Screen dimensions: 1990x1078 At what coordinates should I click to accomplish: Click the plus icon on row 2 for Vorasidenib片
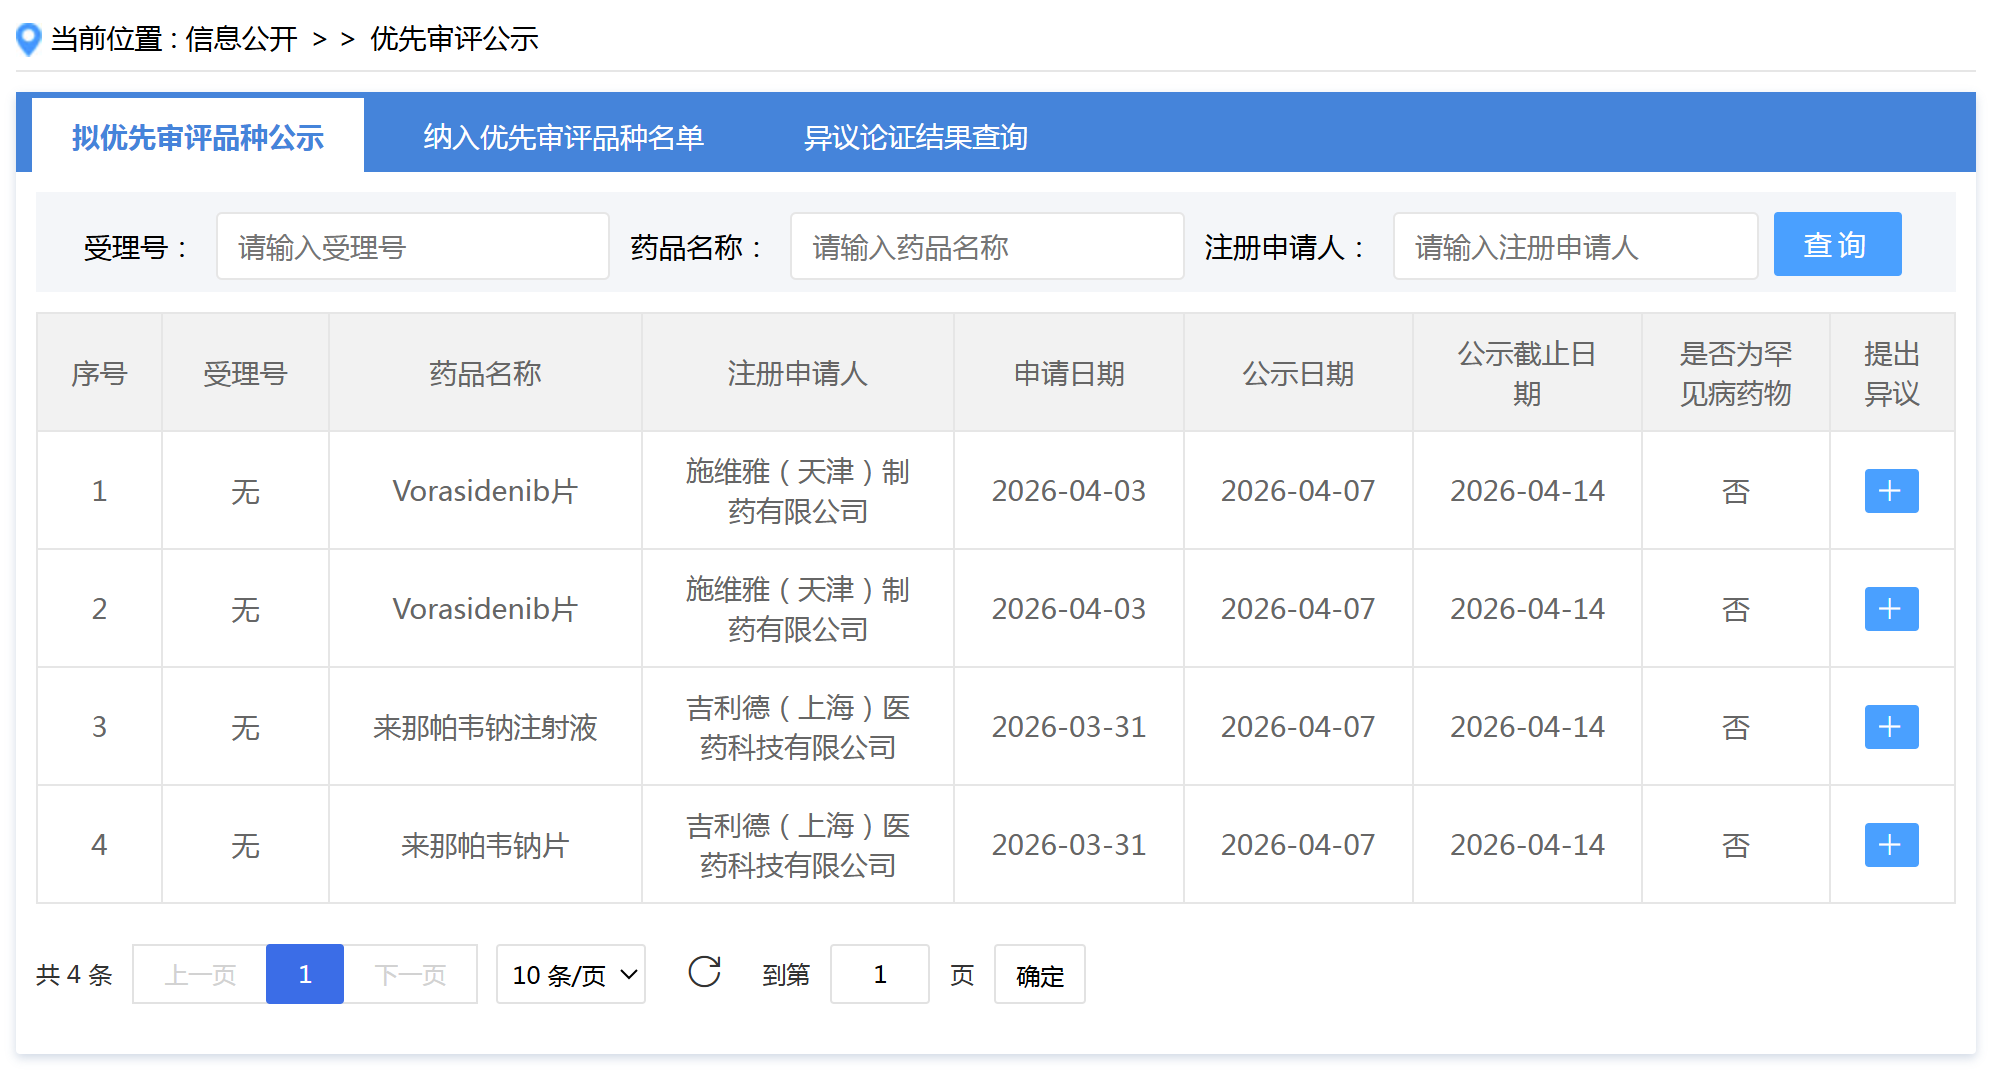1890,608
